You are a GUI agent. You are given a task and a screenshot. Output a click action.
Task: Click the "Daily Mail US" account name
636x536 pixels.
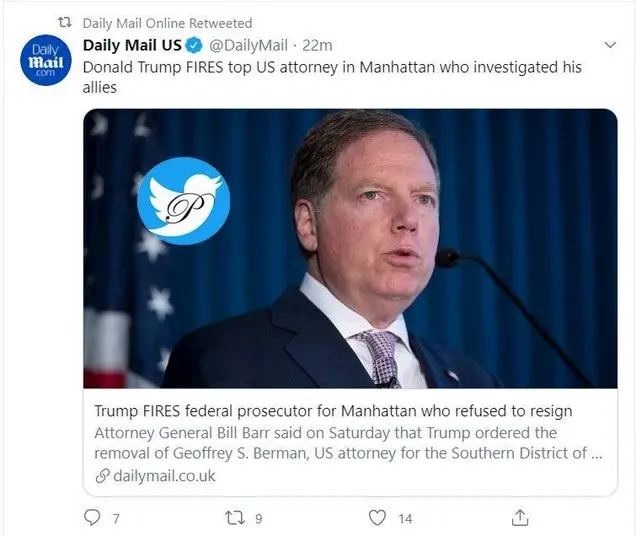coord(132,45)
